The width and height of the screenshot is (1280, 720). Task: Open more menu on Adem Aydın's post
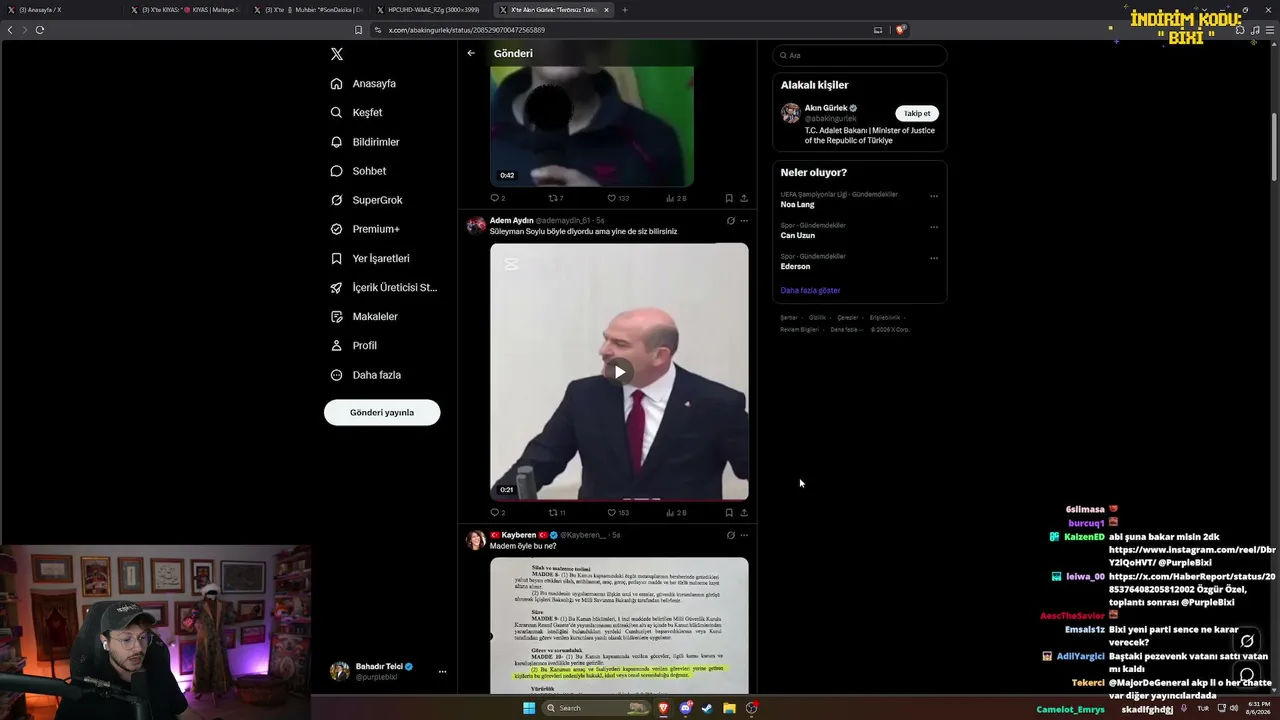click(x=744, y=220)
